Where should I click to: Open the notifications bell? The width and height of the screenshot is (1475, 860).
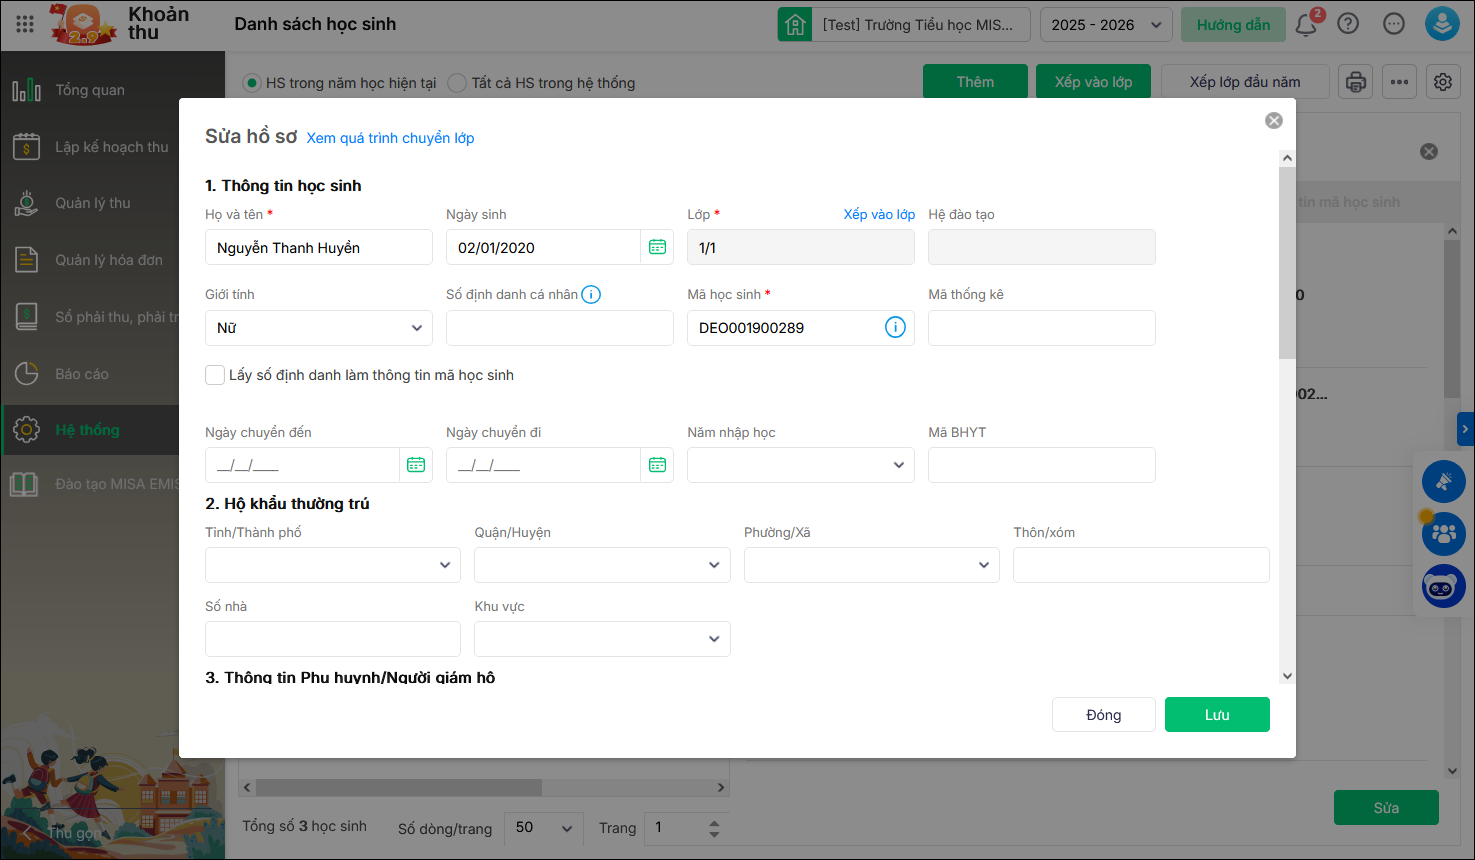[x=1306, y=25]
